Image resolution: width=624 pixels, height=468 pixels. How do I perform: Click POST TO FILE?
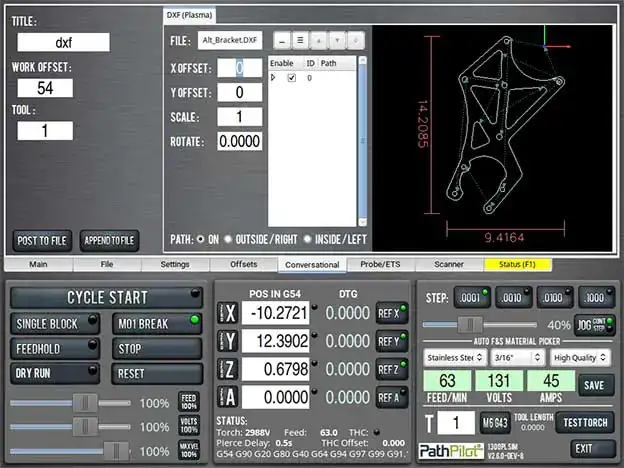[42, 241]
